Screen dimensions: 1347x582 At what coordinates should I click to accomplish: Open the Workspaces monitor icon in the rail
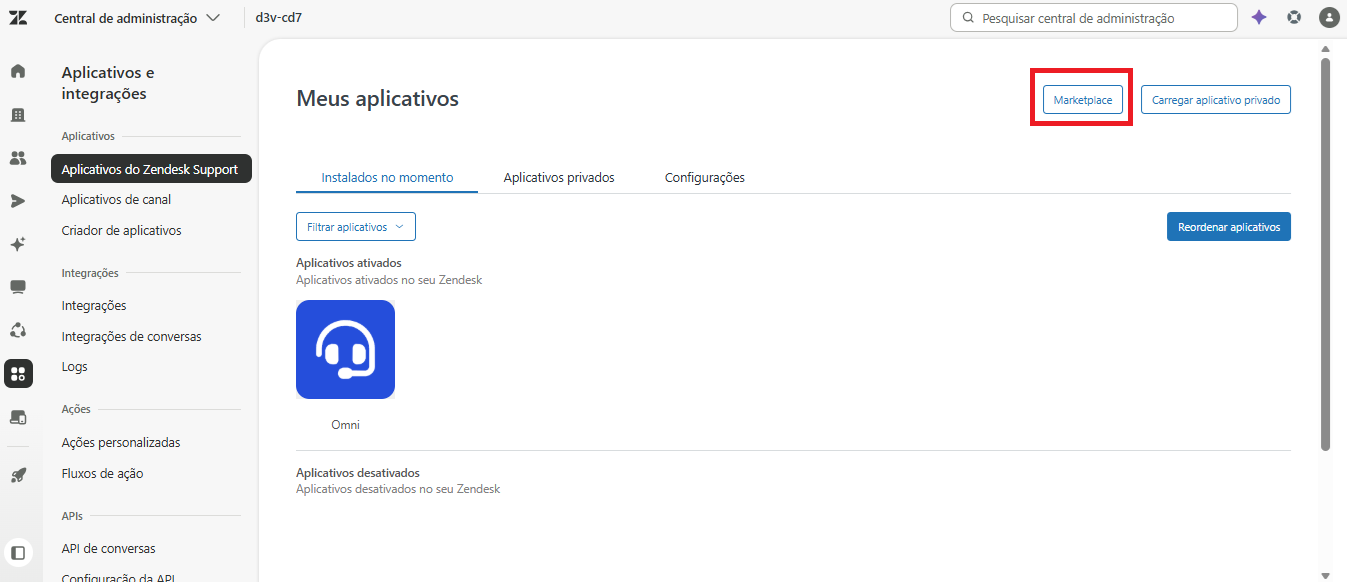[18, 287]
